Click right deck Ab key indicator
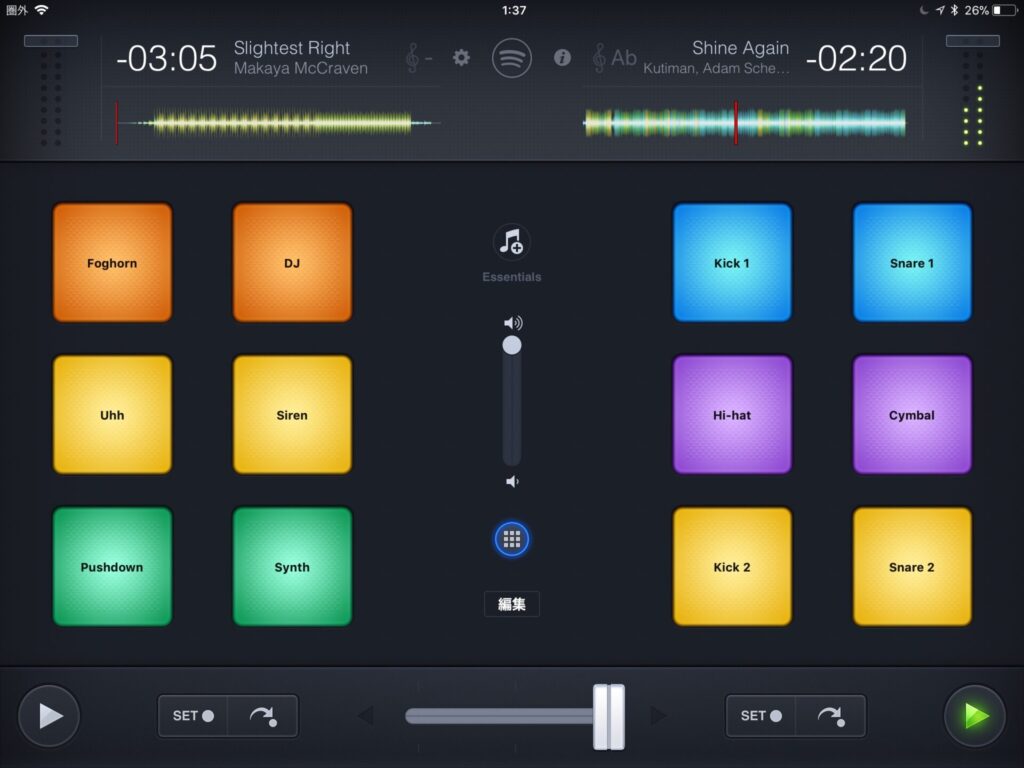1024x768 pixels. point(614,58)
